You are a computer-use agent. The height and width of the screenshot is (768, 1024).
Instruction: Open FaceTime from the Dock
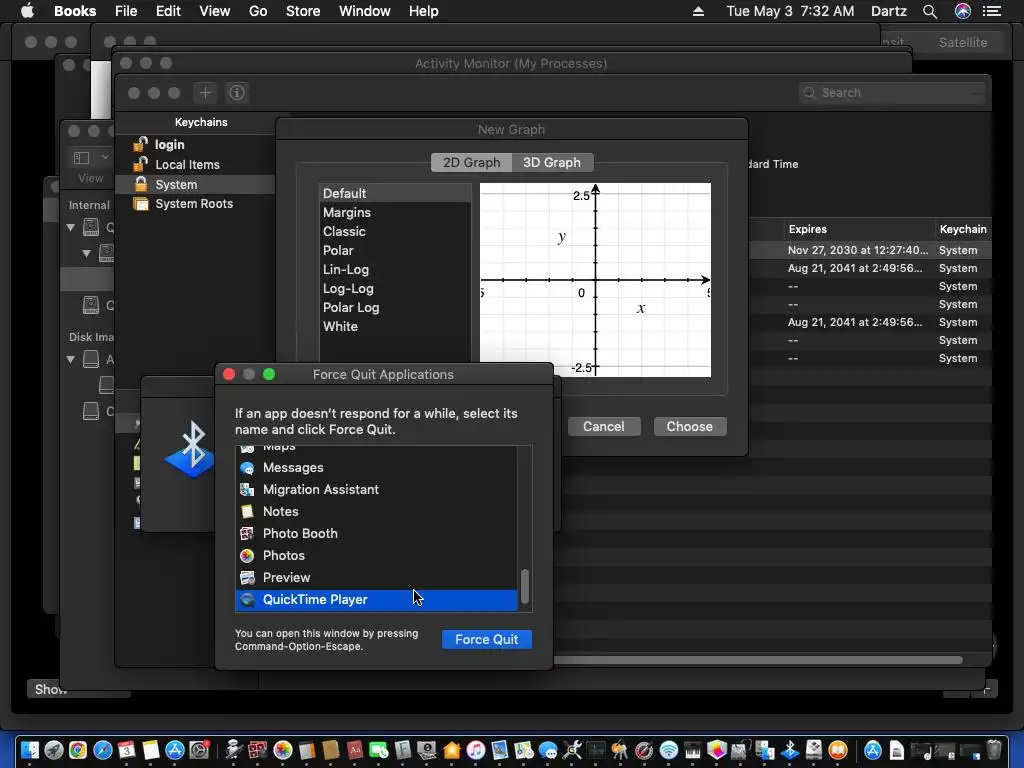point(379,750)
